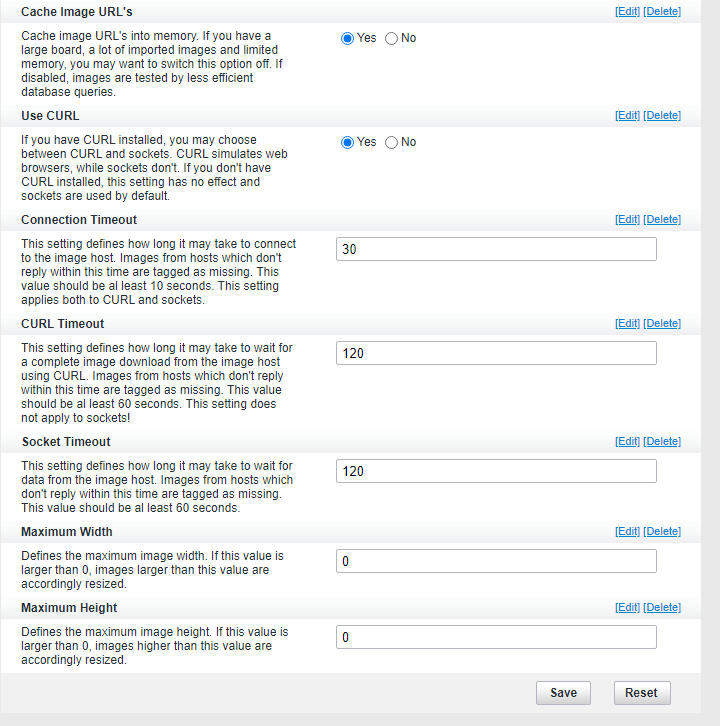The height and width of the screenshot is (726, 720).
Task: Select Yes for Use CURL
Action: tap(347, 143)
